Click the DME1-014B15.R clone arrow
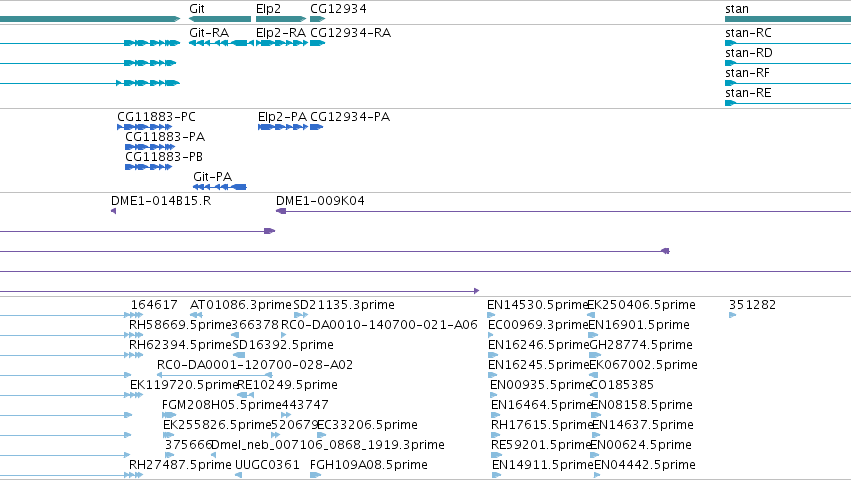 point(113,211)
